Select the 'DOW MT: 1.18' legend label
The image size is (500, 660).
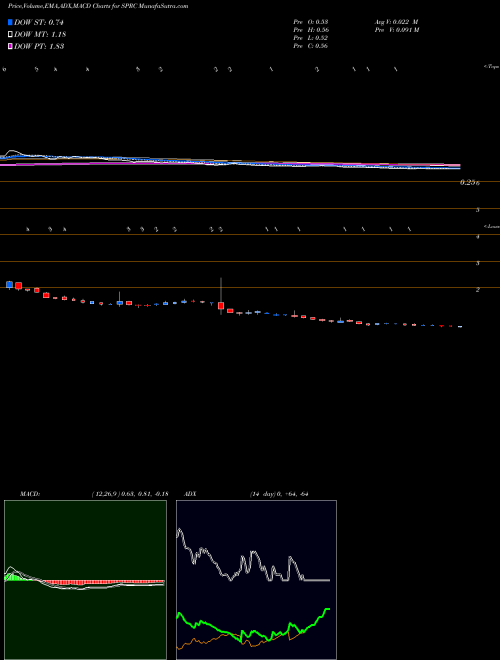click(40, 35)
